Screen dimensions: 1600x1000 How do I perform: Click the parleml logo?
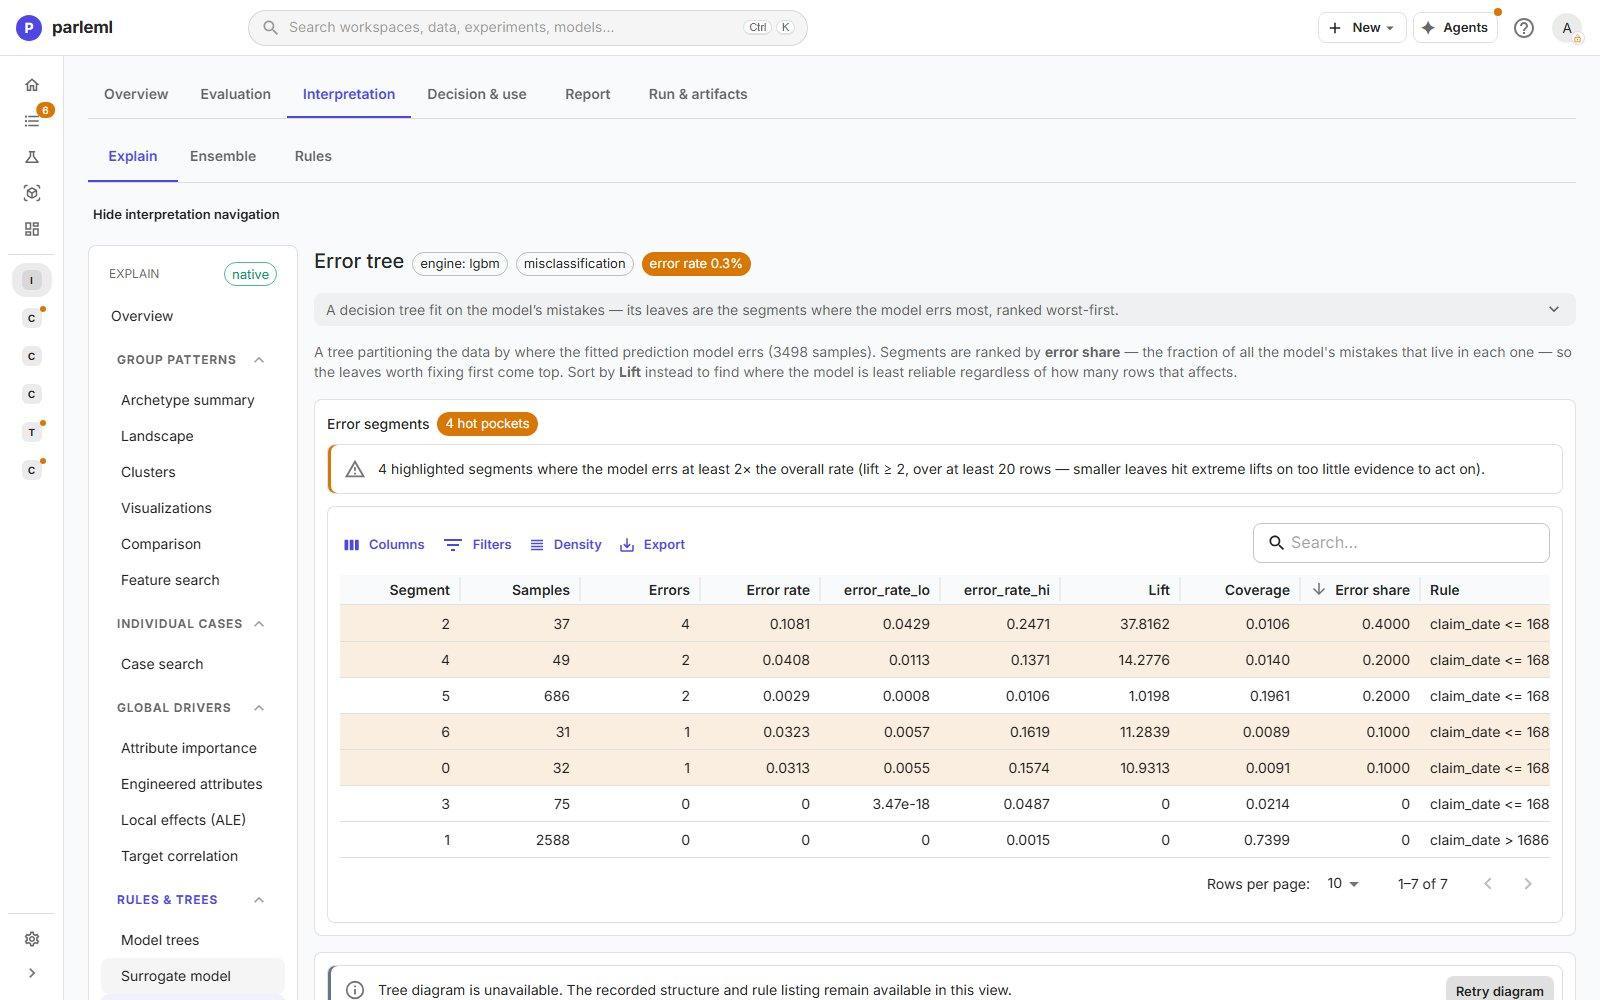(x=65, y=28)
